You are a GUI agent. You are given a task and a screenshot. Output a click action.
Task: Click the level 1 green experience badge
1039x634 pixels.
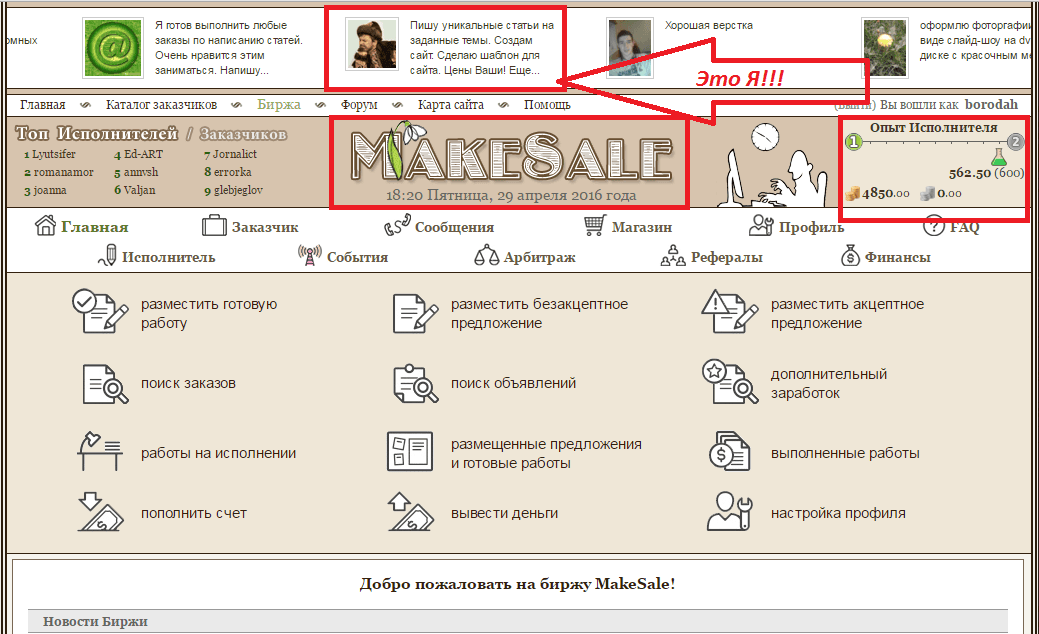(853, 141)
